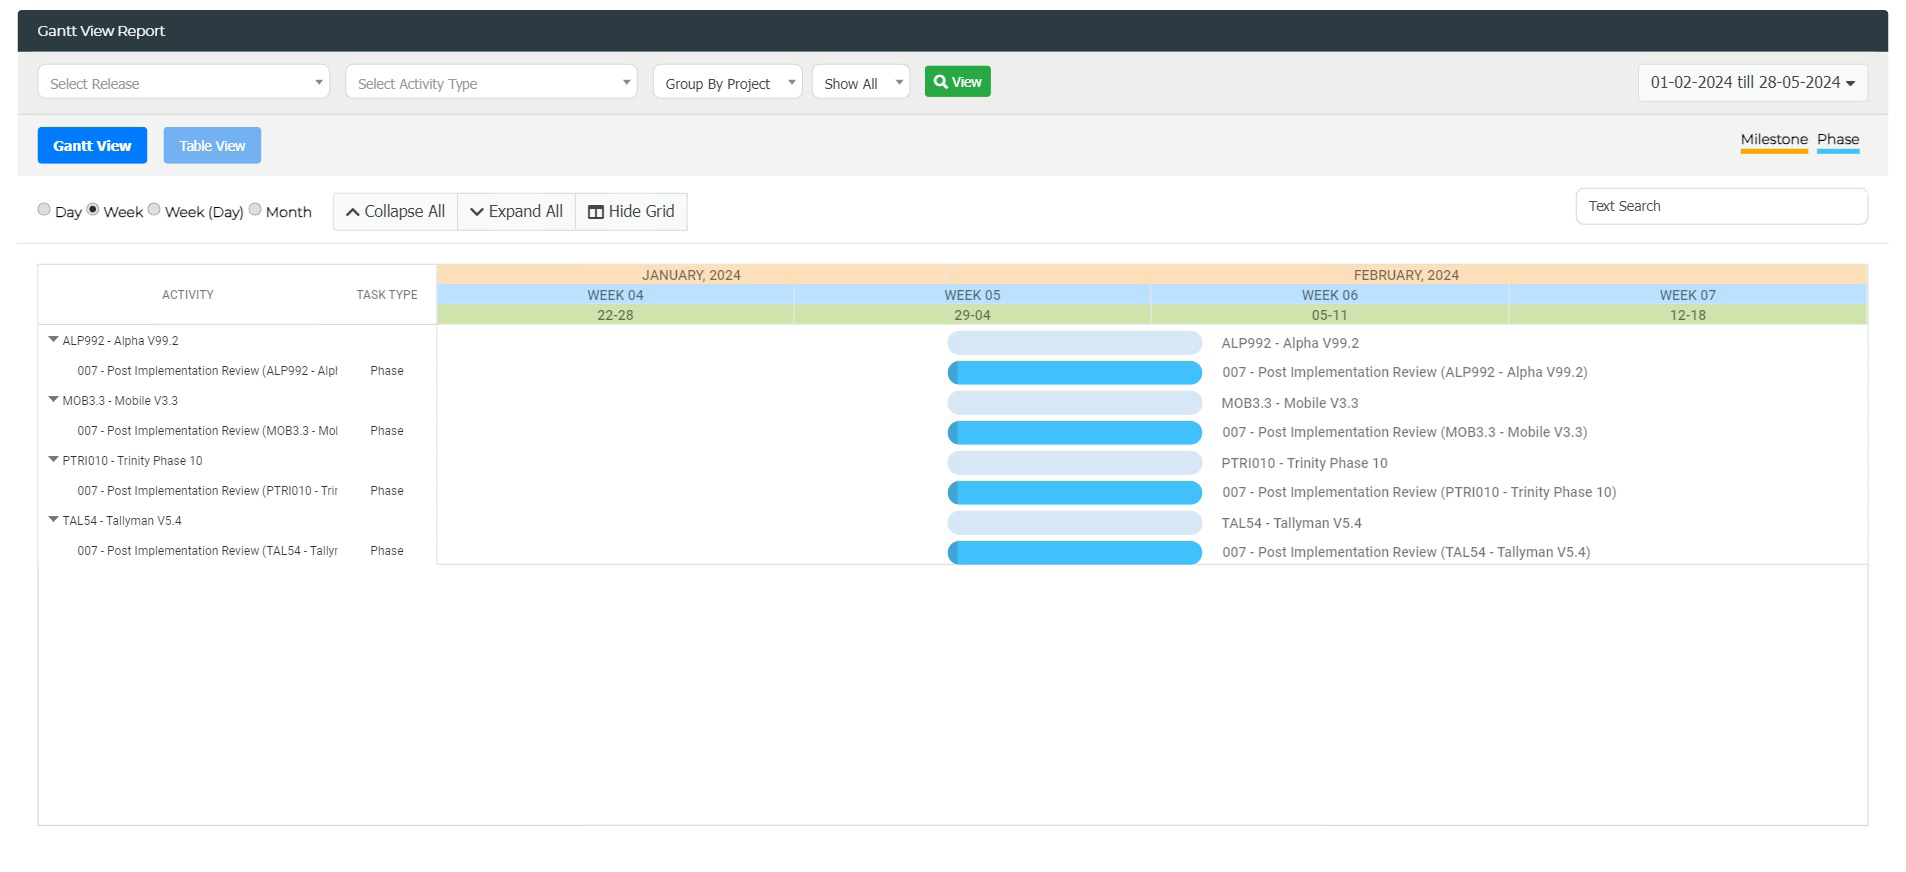This screenshot has height=872, width=1906.
Task: Select the Week (Day) radio button
Action: point(154,209)
